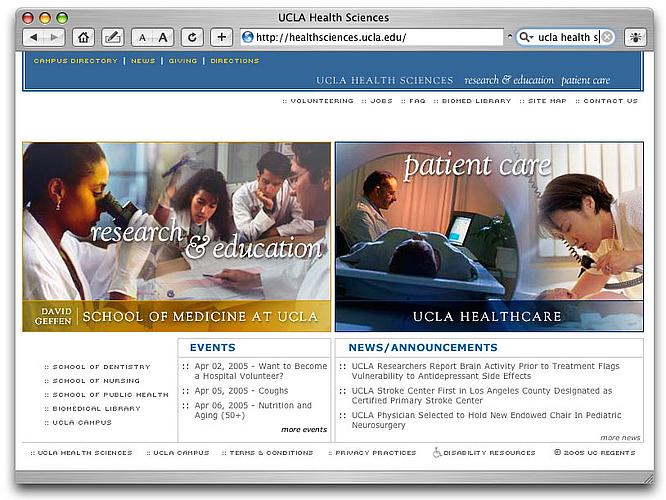
Task: Click the disability wheelchair icon
Action: pyautogui.click(x=437, y=452)
